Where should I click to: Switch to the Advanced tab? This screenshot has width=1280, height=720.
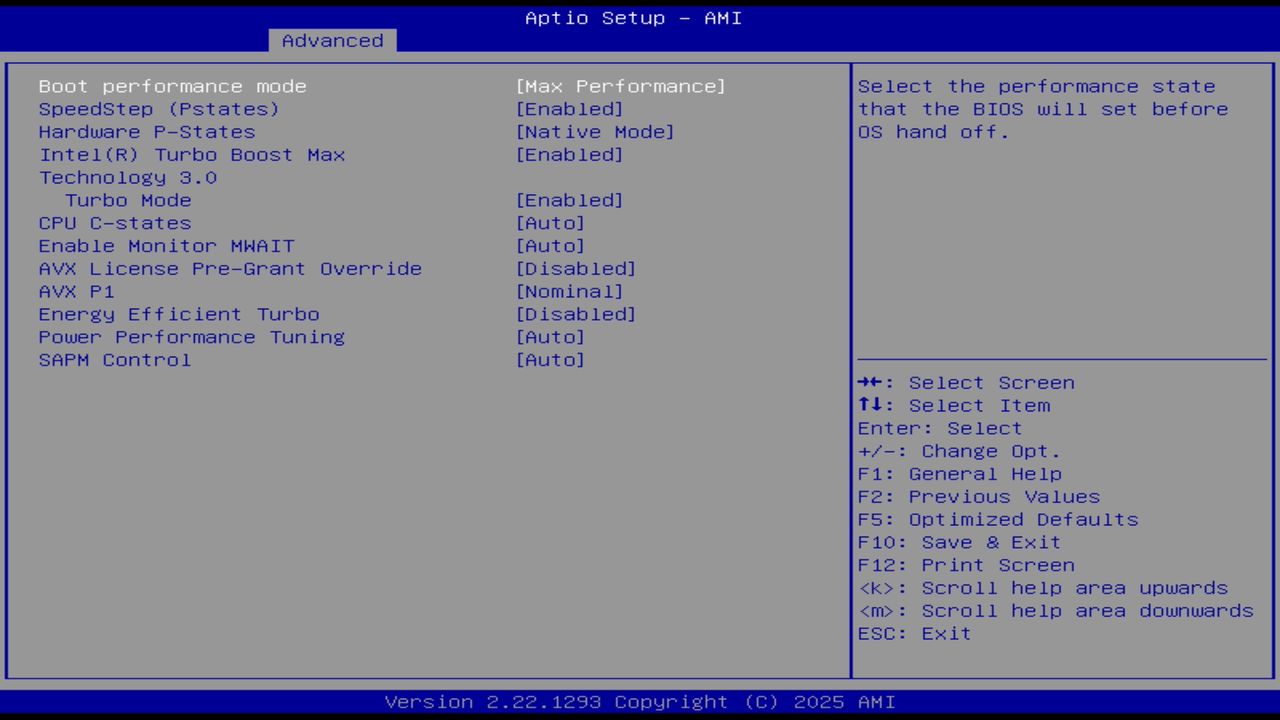[x=332, y=40]
